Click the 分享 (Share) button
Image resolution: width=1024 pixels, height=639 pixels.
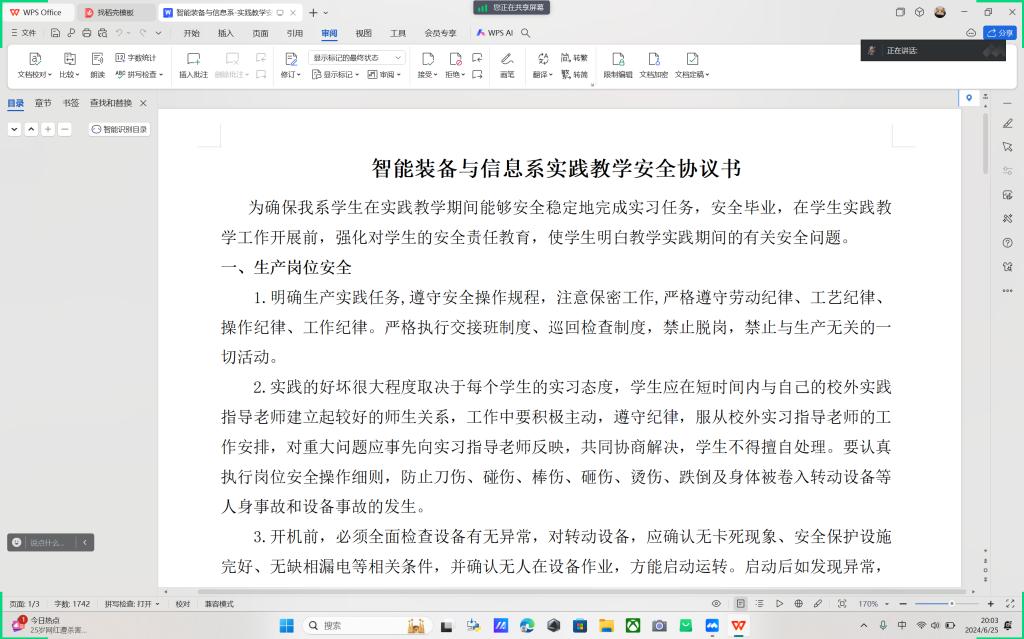pos(1000,33)
